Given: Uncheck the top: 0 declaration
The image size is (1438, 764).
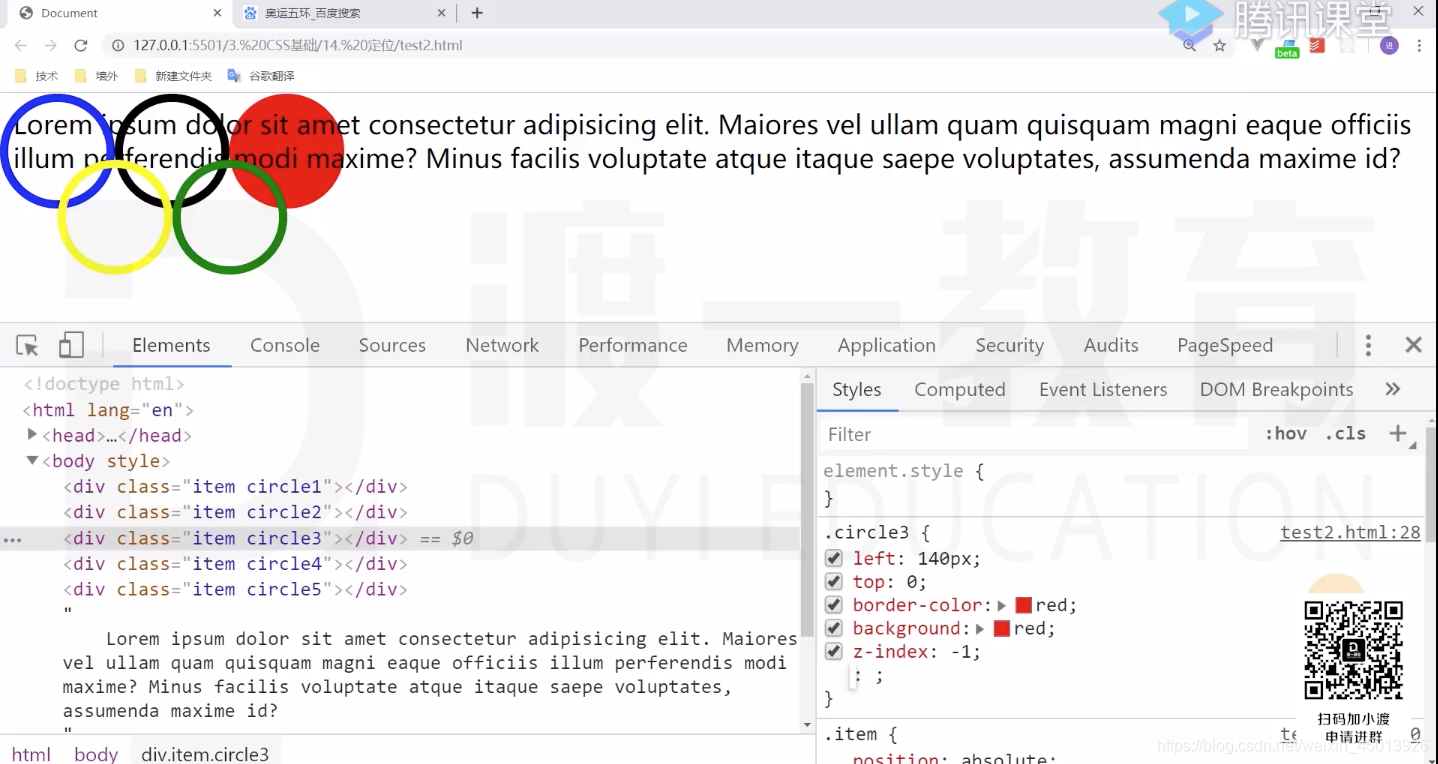Looking at the screenshot, I should (833, 582).
